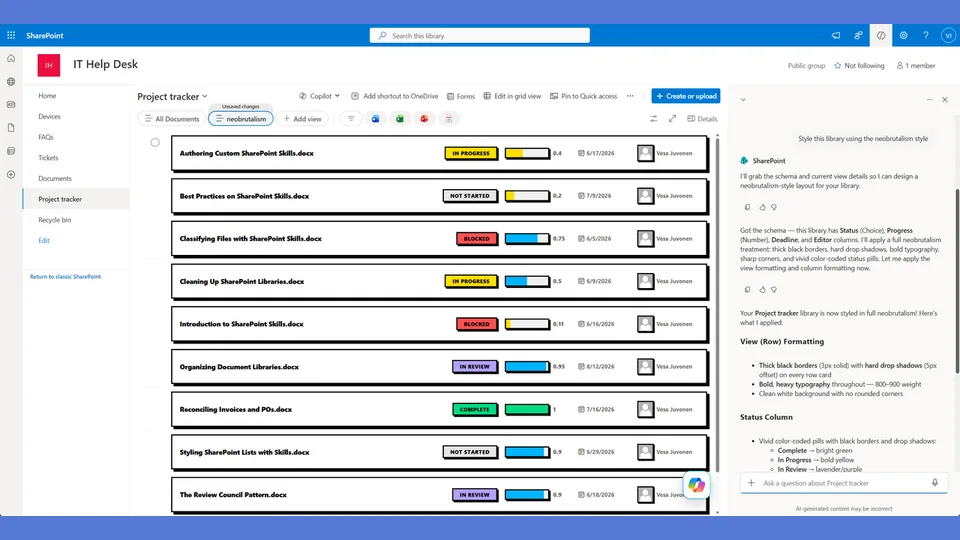Click the library list vertical scrollbar
Screen dimensions: 960x540
tap(718, 306)
